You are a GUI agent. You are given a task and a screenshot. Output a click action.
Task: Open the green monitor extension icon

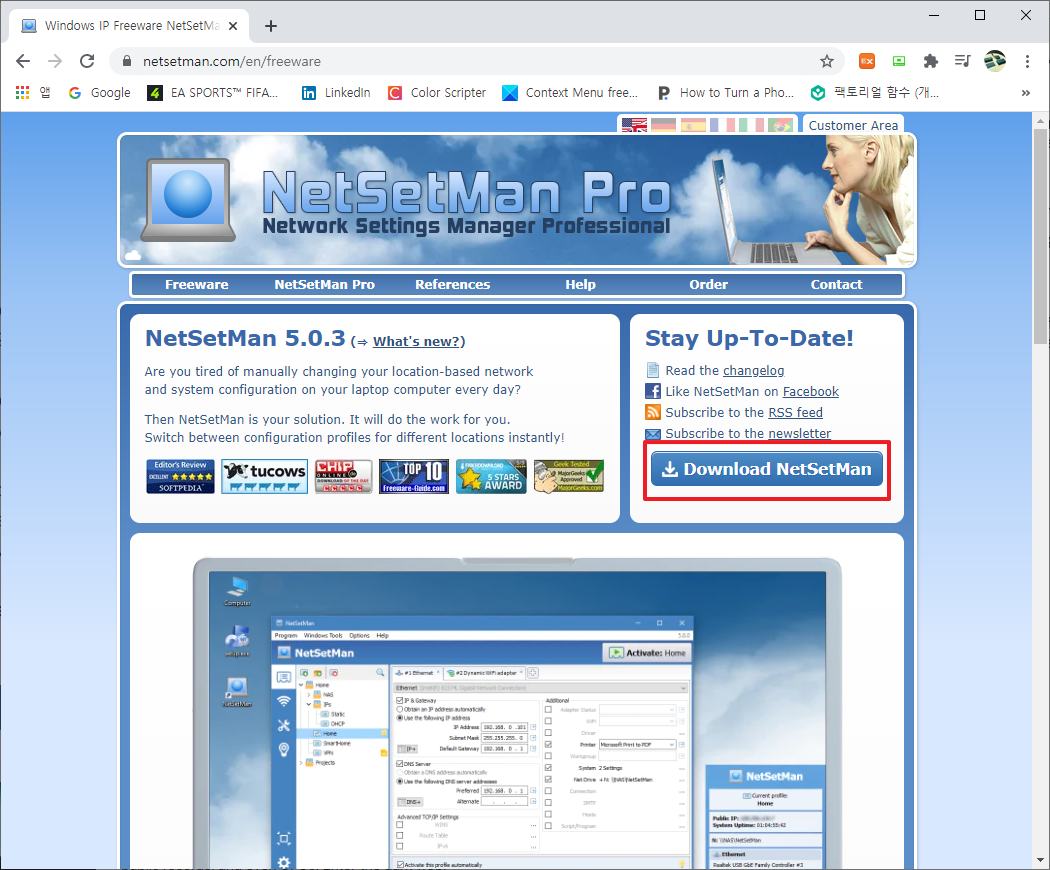[x=899, y=61]
